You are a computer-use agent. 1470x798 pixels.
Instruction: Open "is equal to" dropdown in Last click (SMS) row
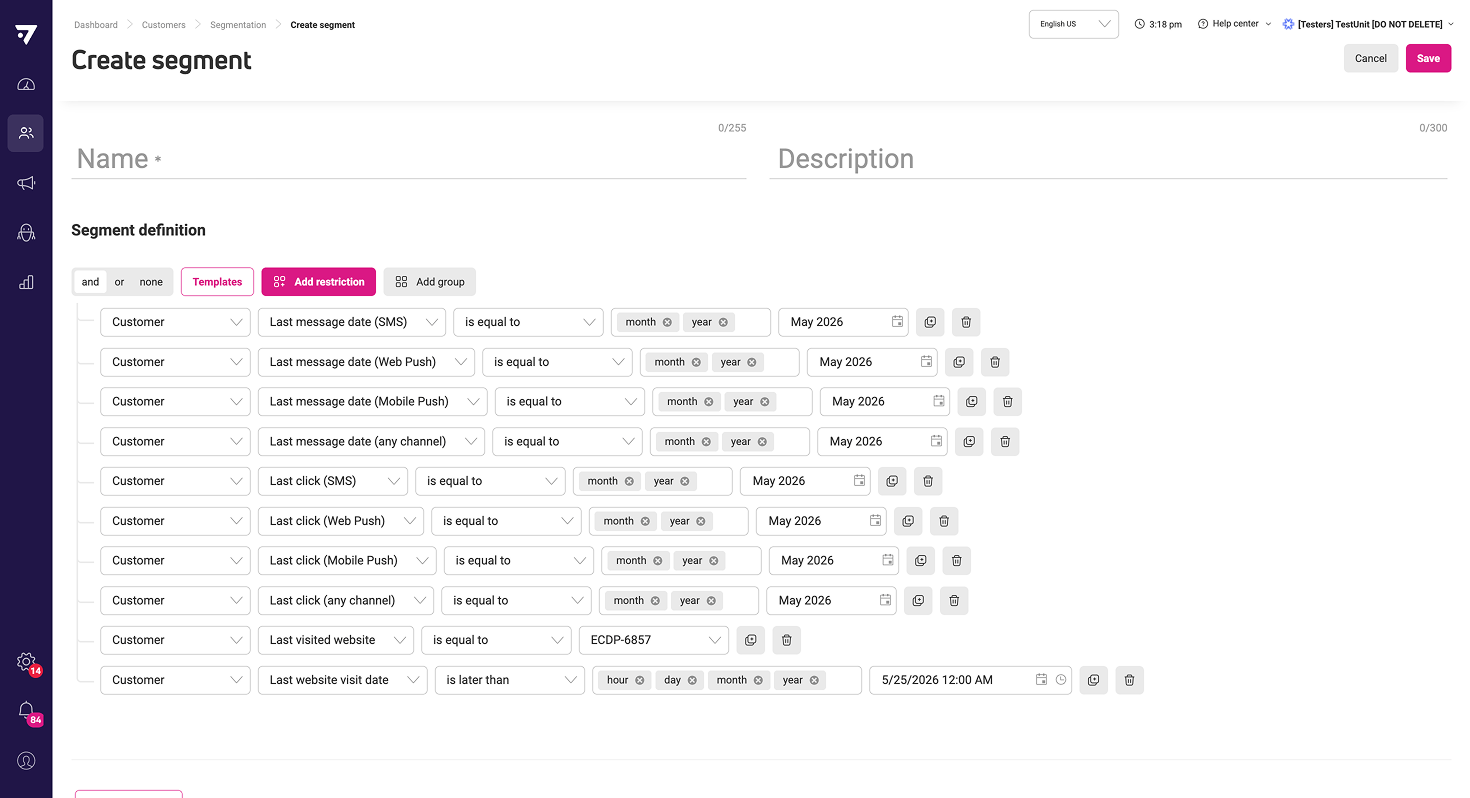point(490,481)
